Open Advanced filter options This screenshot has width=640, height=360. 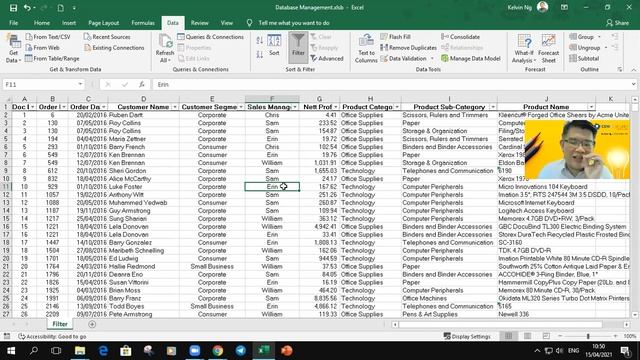click(327, 58)
